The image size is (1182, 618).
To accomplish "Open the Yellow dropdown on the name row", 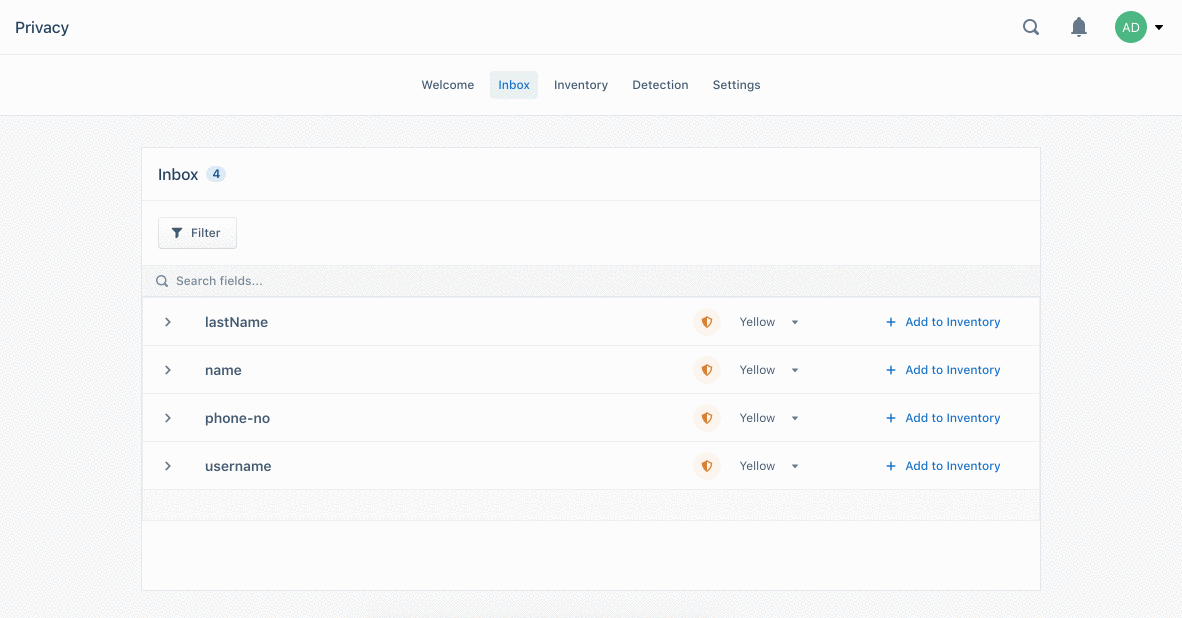I will 795,370.
